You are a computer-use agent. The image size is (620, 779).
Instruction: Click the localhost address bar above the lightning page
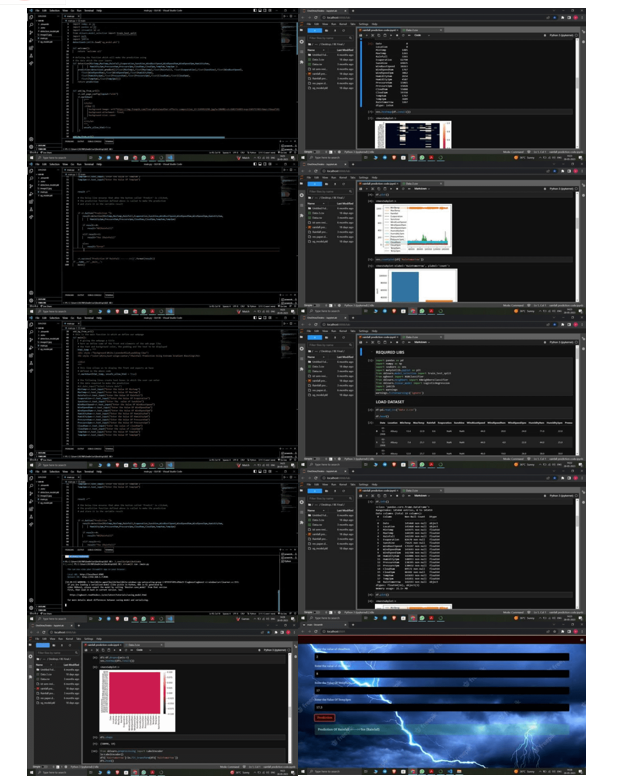(x=432, y=631)
